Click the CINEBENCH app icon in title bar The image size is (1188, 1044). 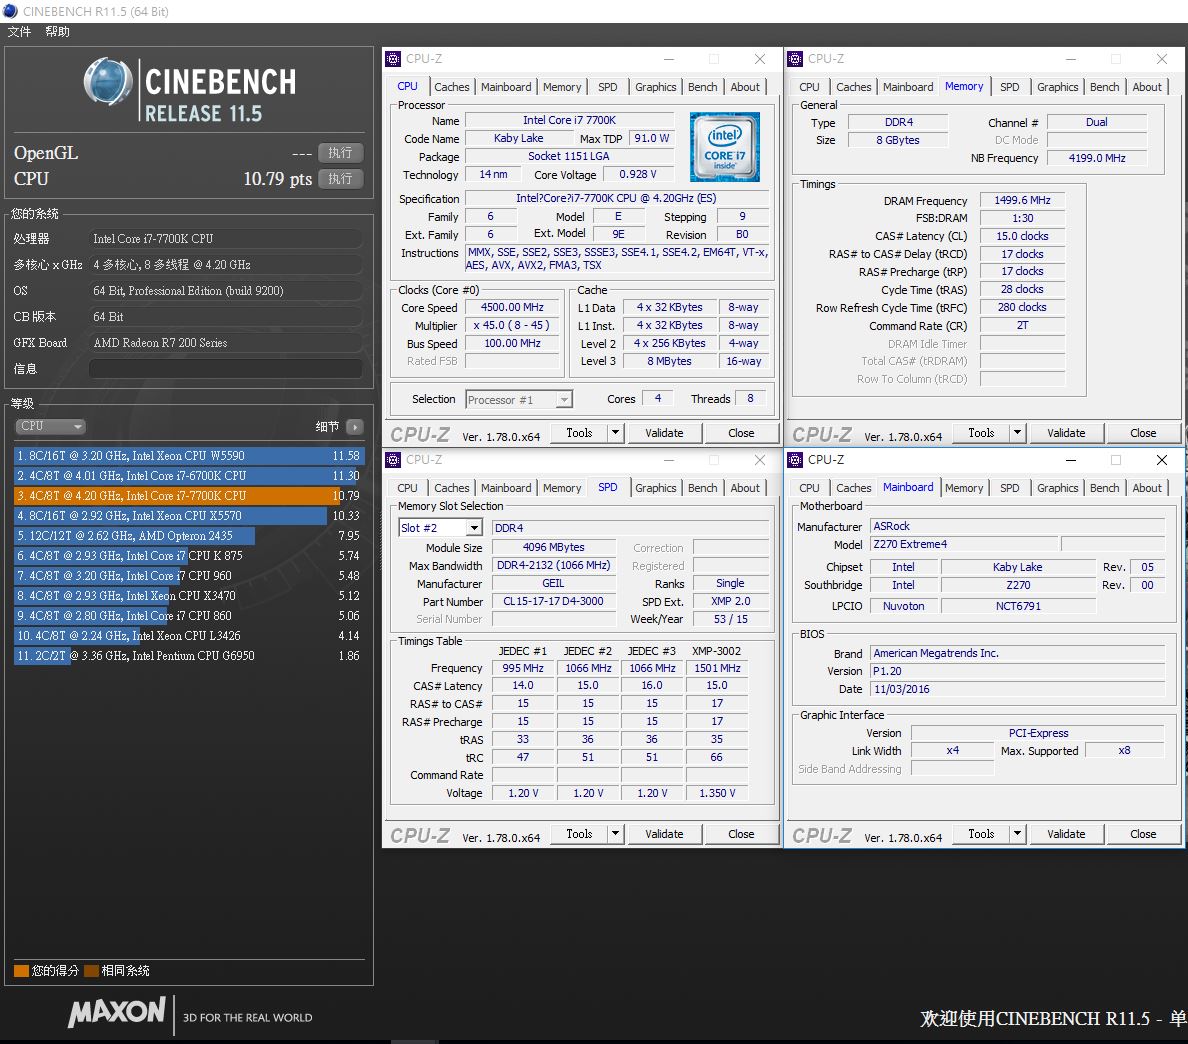pyautogui.click(x=10, y=11)
